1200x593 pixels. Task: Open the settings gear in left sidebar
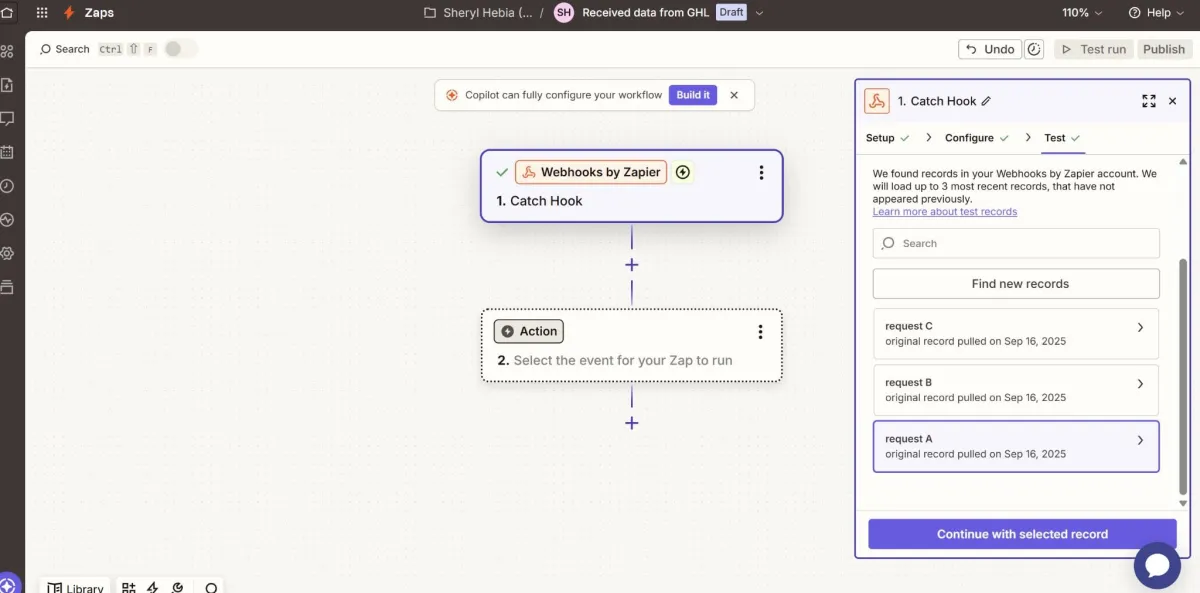click(x=7, y=253)
